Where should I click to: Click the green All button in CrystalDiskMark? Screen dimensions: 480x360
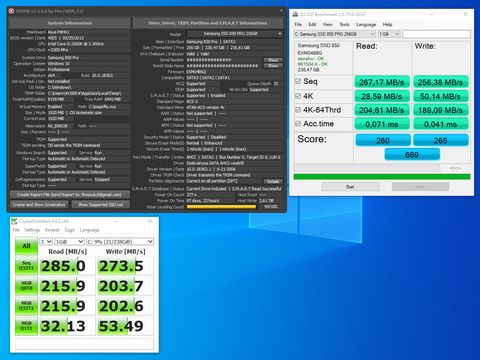pyautogui.click(x=26, y=246)
